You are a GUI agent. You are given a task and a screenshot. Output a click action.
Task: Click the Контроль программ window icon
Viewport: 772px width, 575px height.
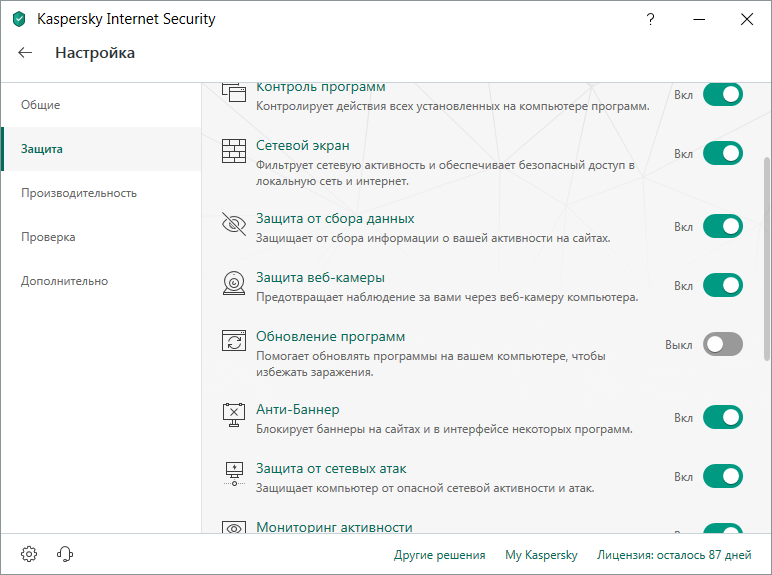pos(234,92)
